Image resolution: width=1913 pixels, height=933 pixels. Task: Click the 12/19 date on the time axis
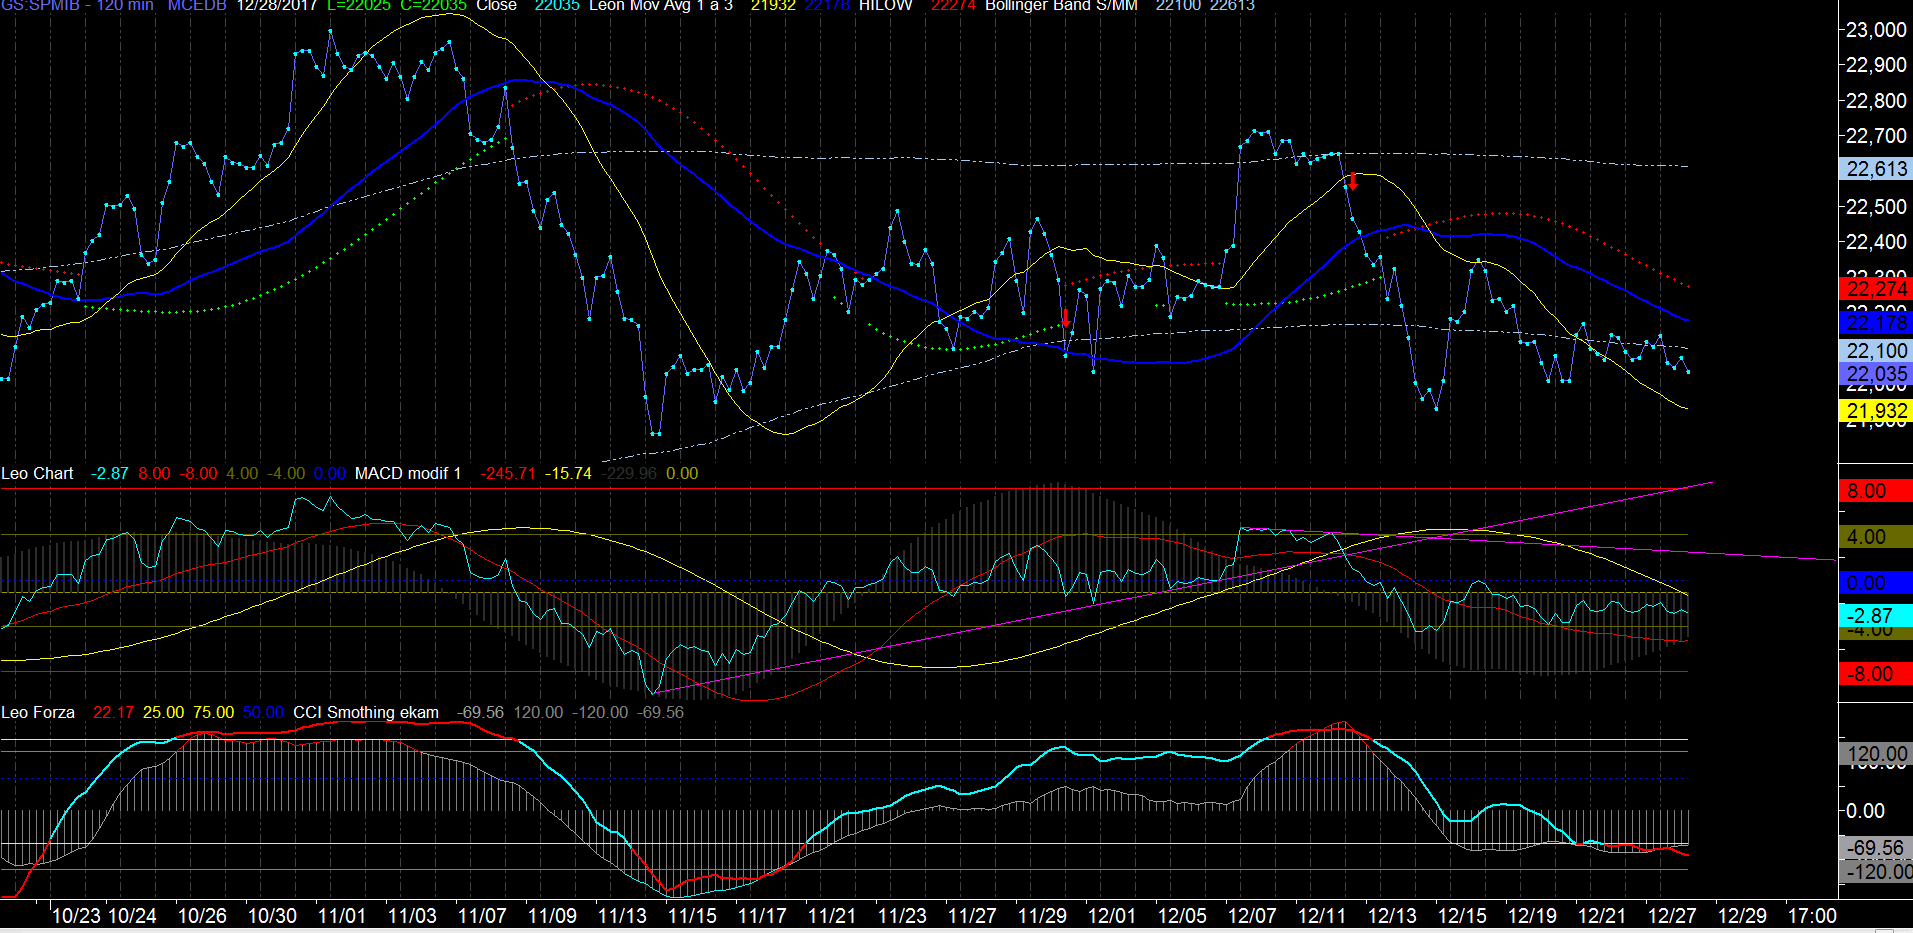1532,915
